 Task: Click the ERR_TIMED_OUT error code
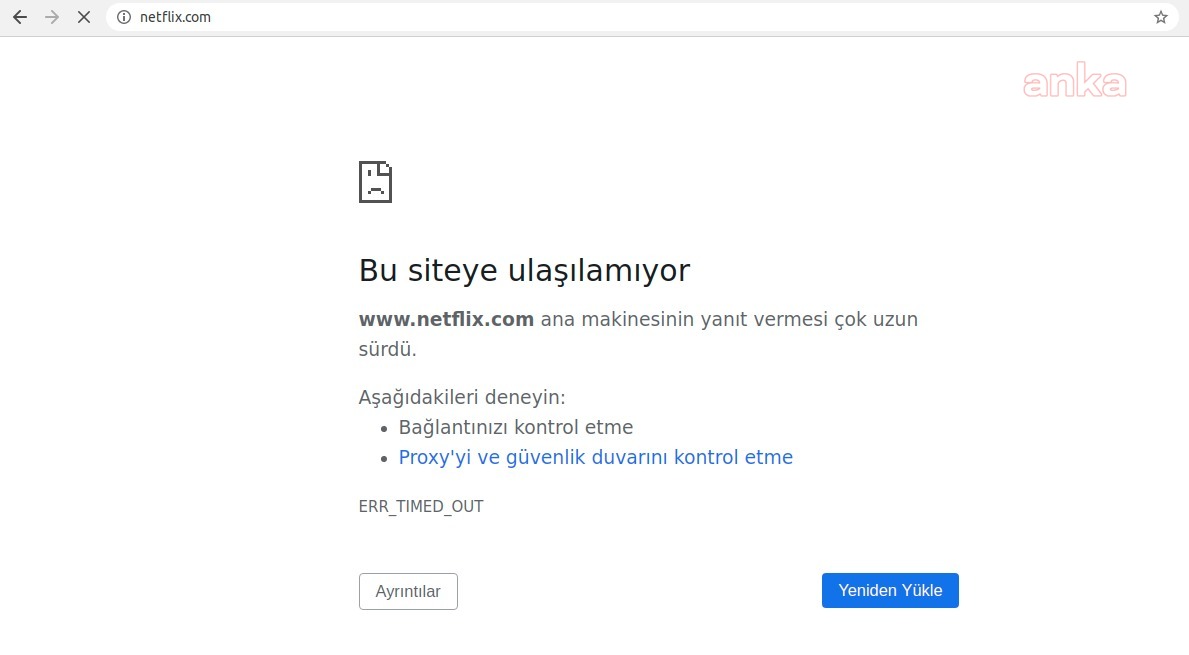[x=421, y=506]
